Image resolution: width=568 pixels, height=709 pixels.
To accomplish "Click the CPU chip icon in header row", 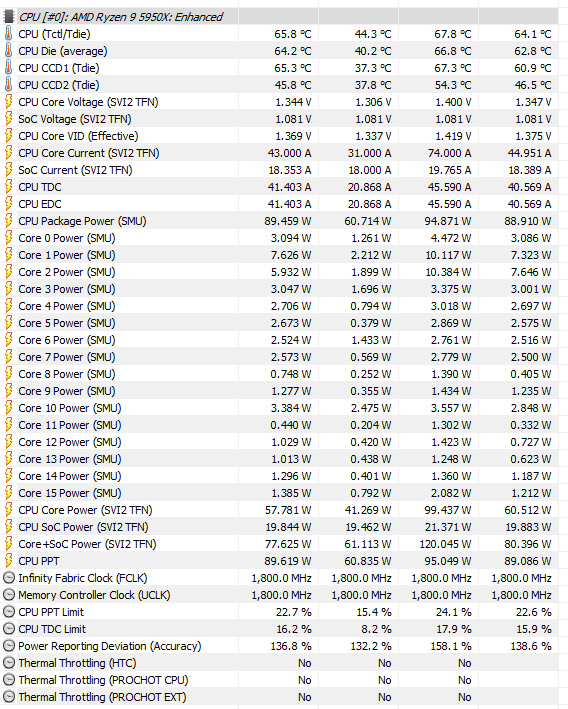I will tap(8, 17).
